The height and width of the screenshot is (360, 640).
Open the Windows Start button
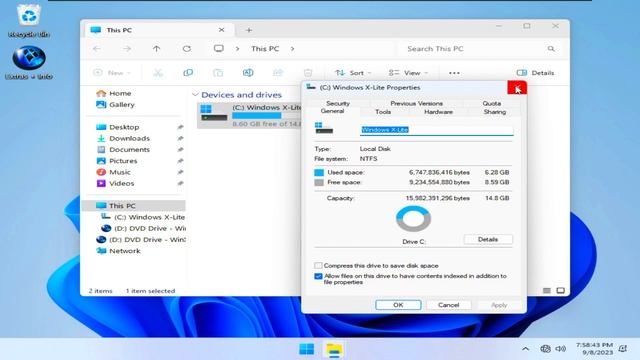click(x=307, y=349)
